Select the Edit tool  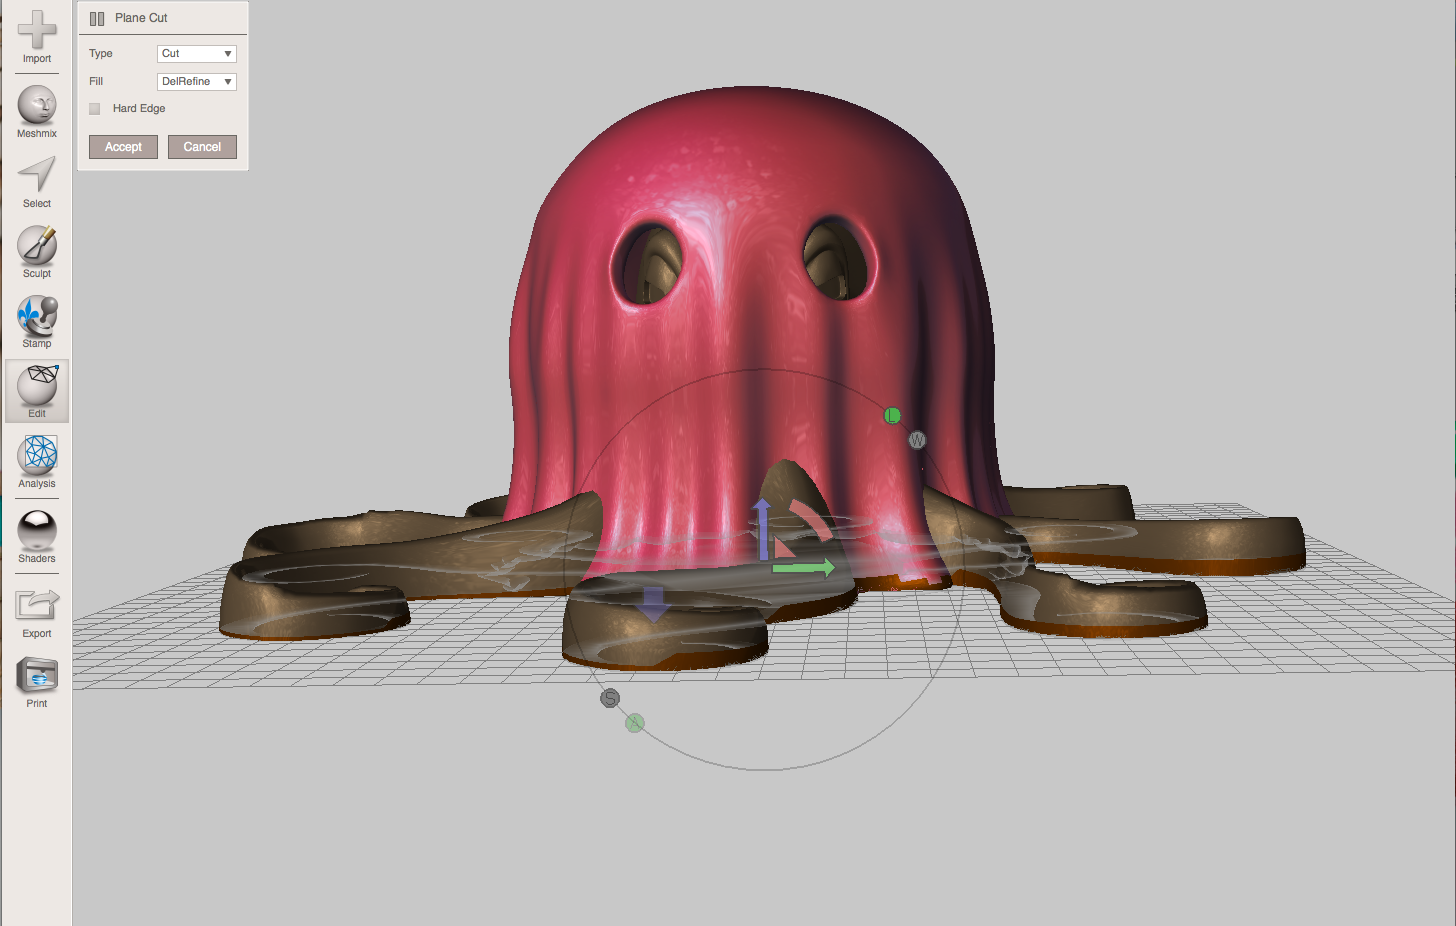[36, 390]
